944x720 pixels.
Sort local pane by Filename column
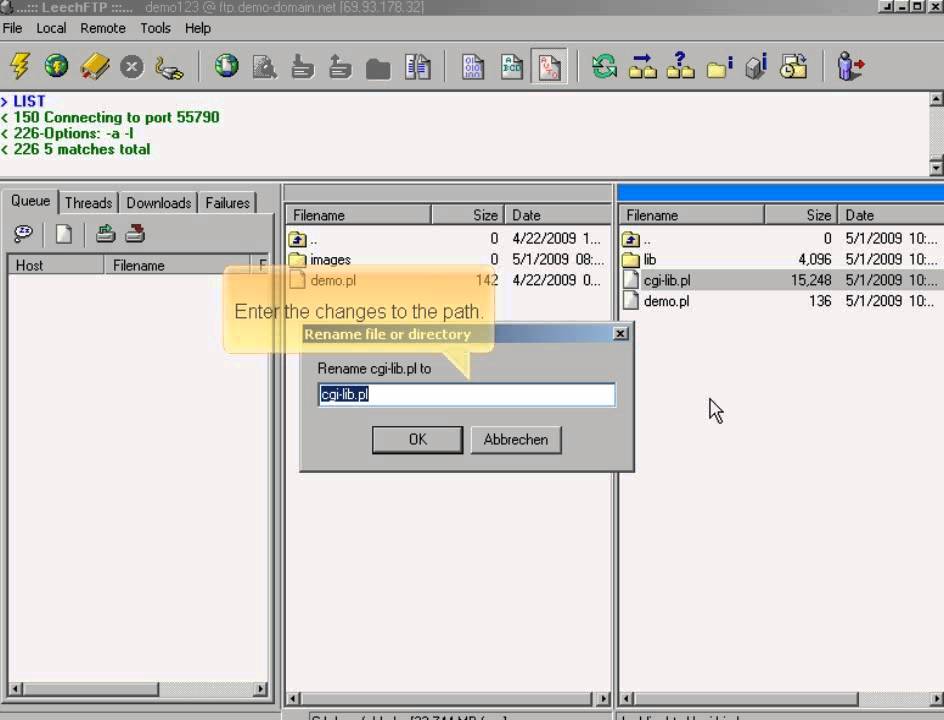click(359, 215)
